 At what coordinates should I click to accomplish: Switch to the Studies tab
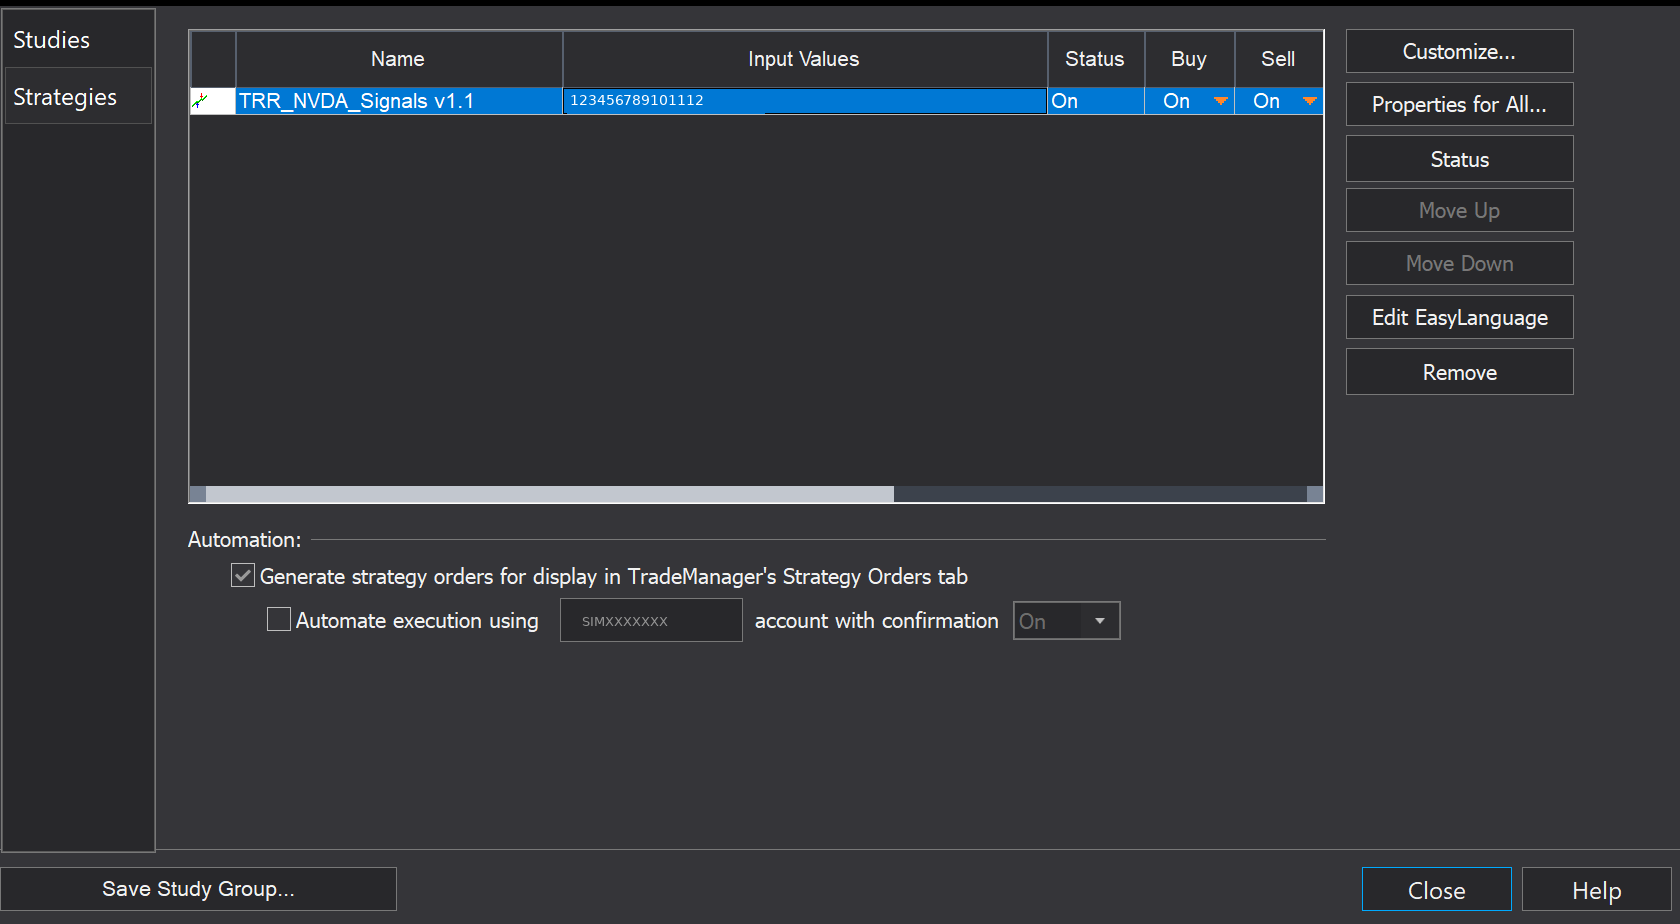pyautogui.click(x=78, y=40)
